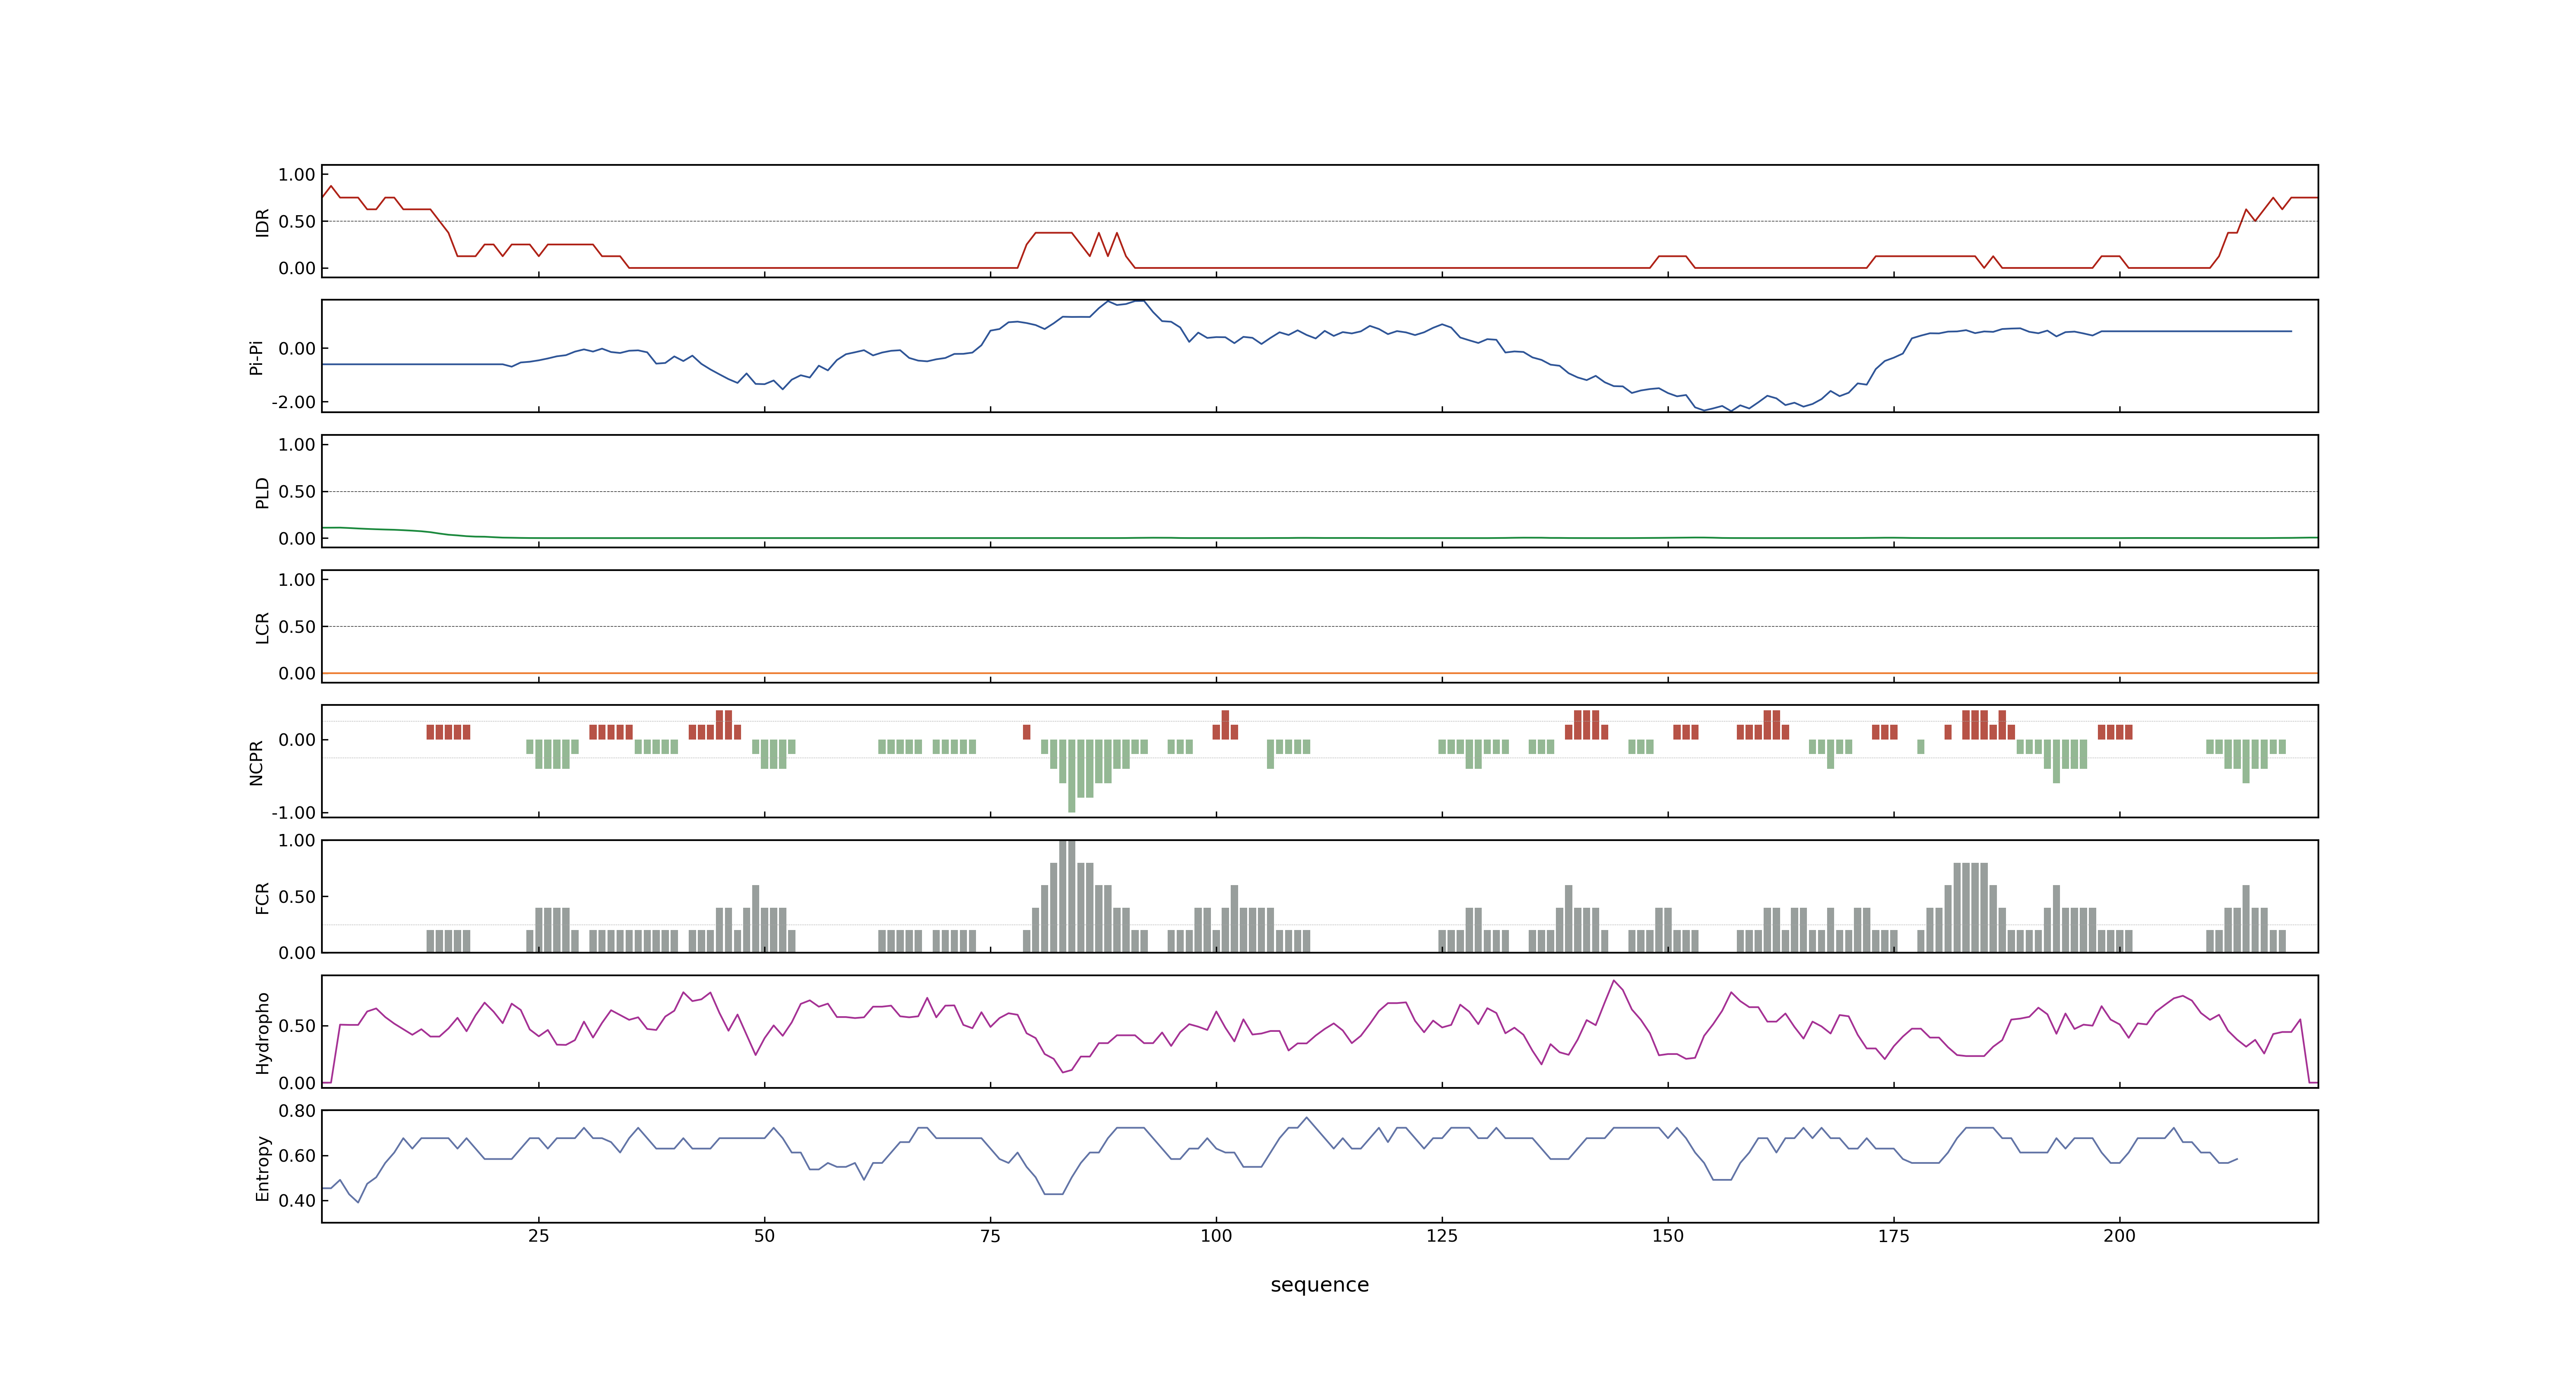Click the x-axis tick label 125

click(x=1442, y=1235)
